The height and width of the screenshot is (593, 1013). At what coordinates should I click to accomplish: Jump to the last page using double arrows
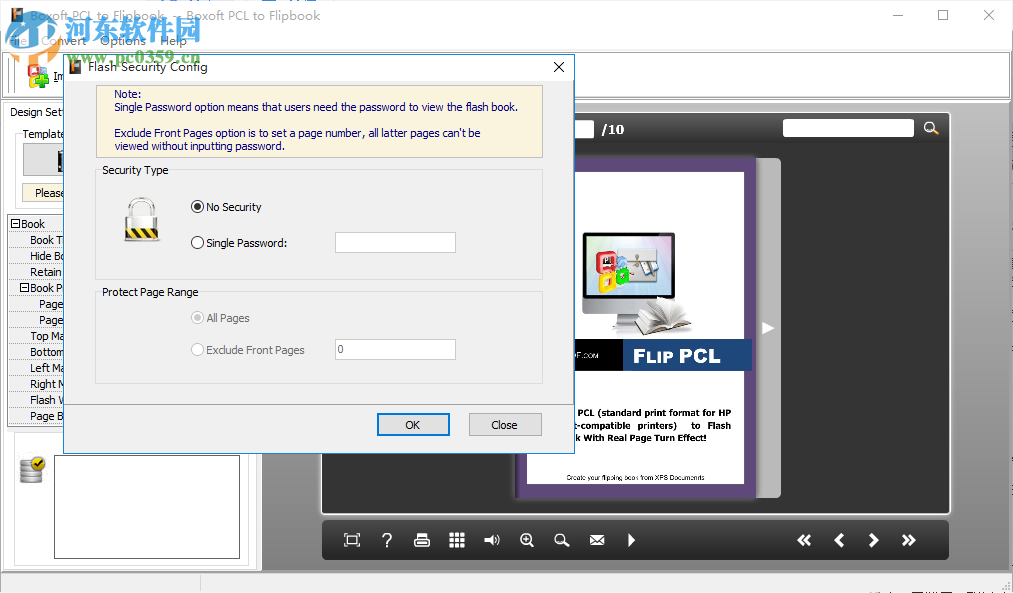tap(908, 540)
